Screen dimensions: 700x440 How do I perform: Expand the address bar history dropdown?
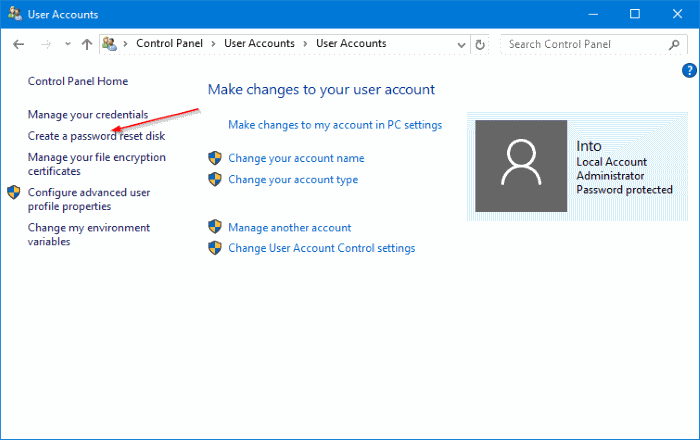tap(461, 44)
